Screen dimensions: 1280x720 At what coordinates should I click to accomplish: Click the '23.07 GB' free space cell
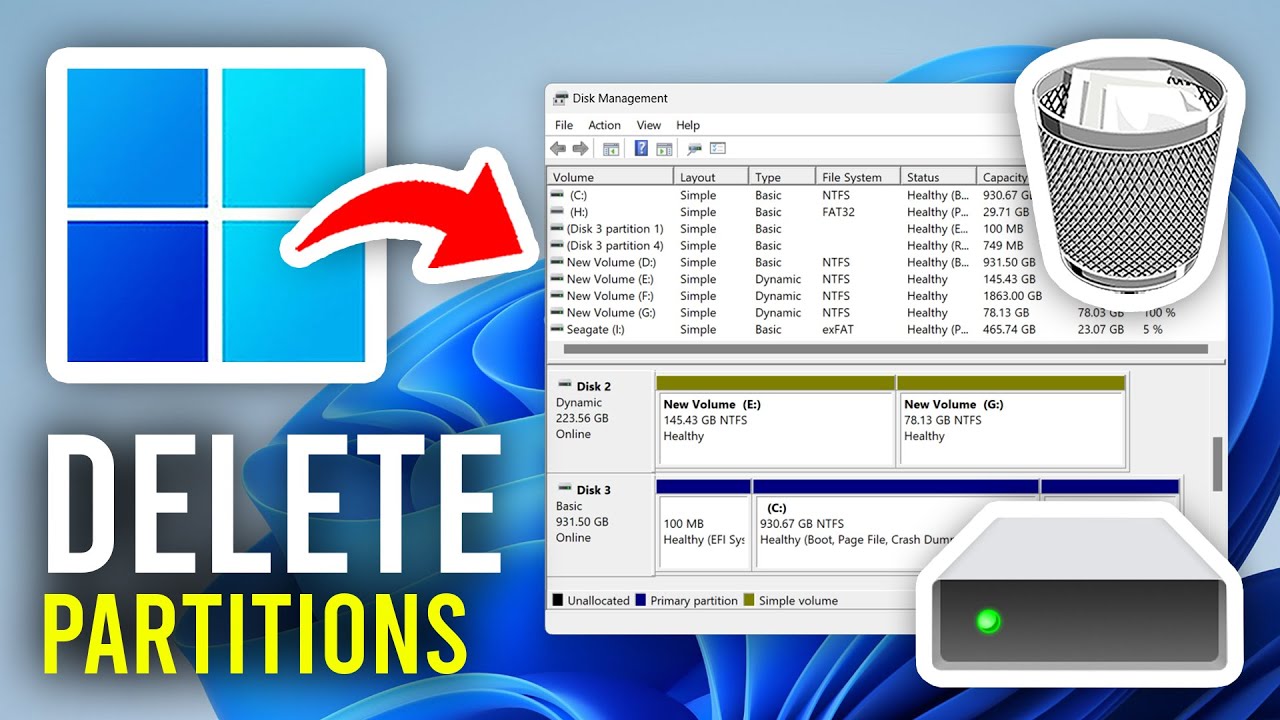(x=1100, y=329)
